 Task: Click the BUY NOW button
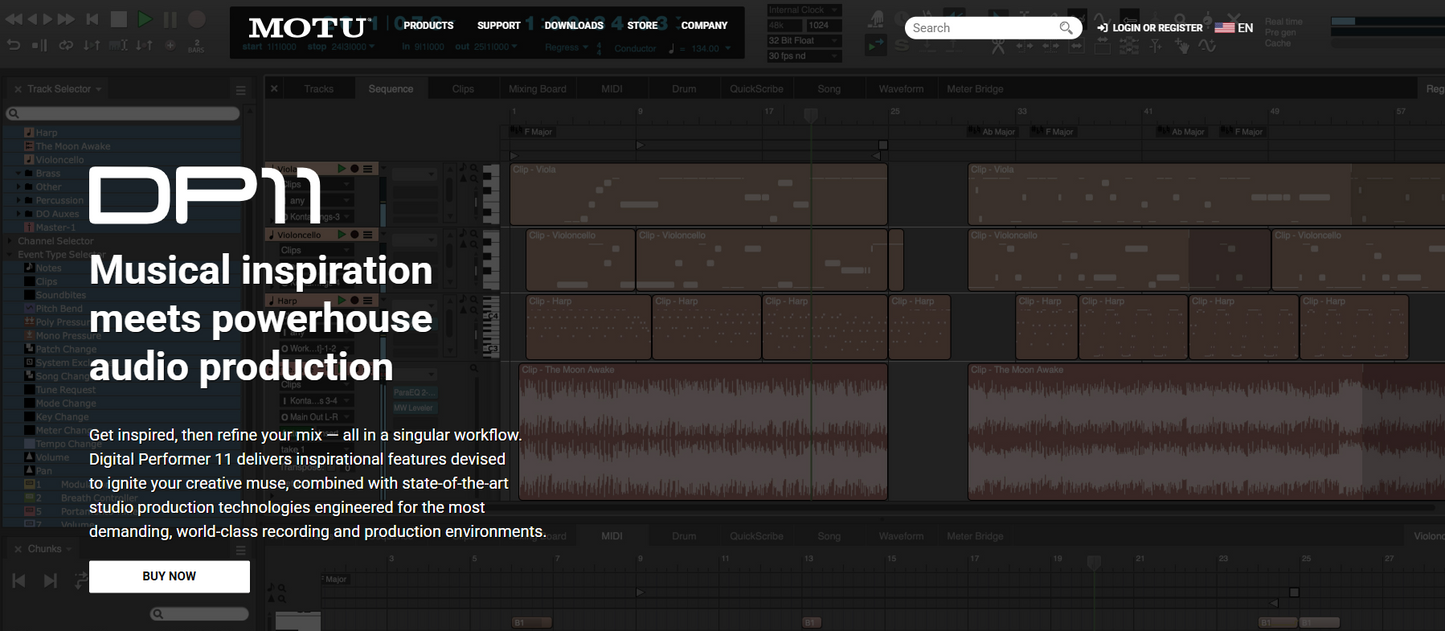(x=169, y=576)
